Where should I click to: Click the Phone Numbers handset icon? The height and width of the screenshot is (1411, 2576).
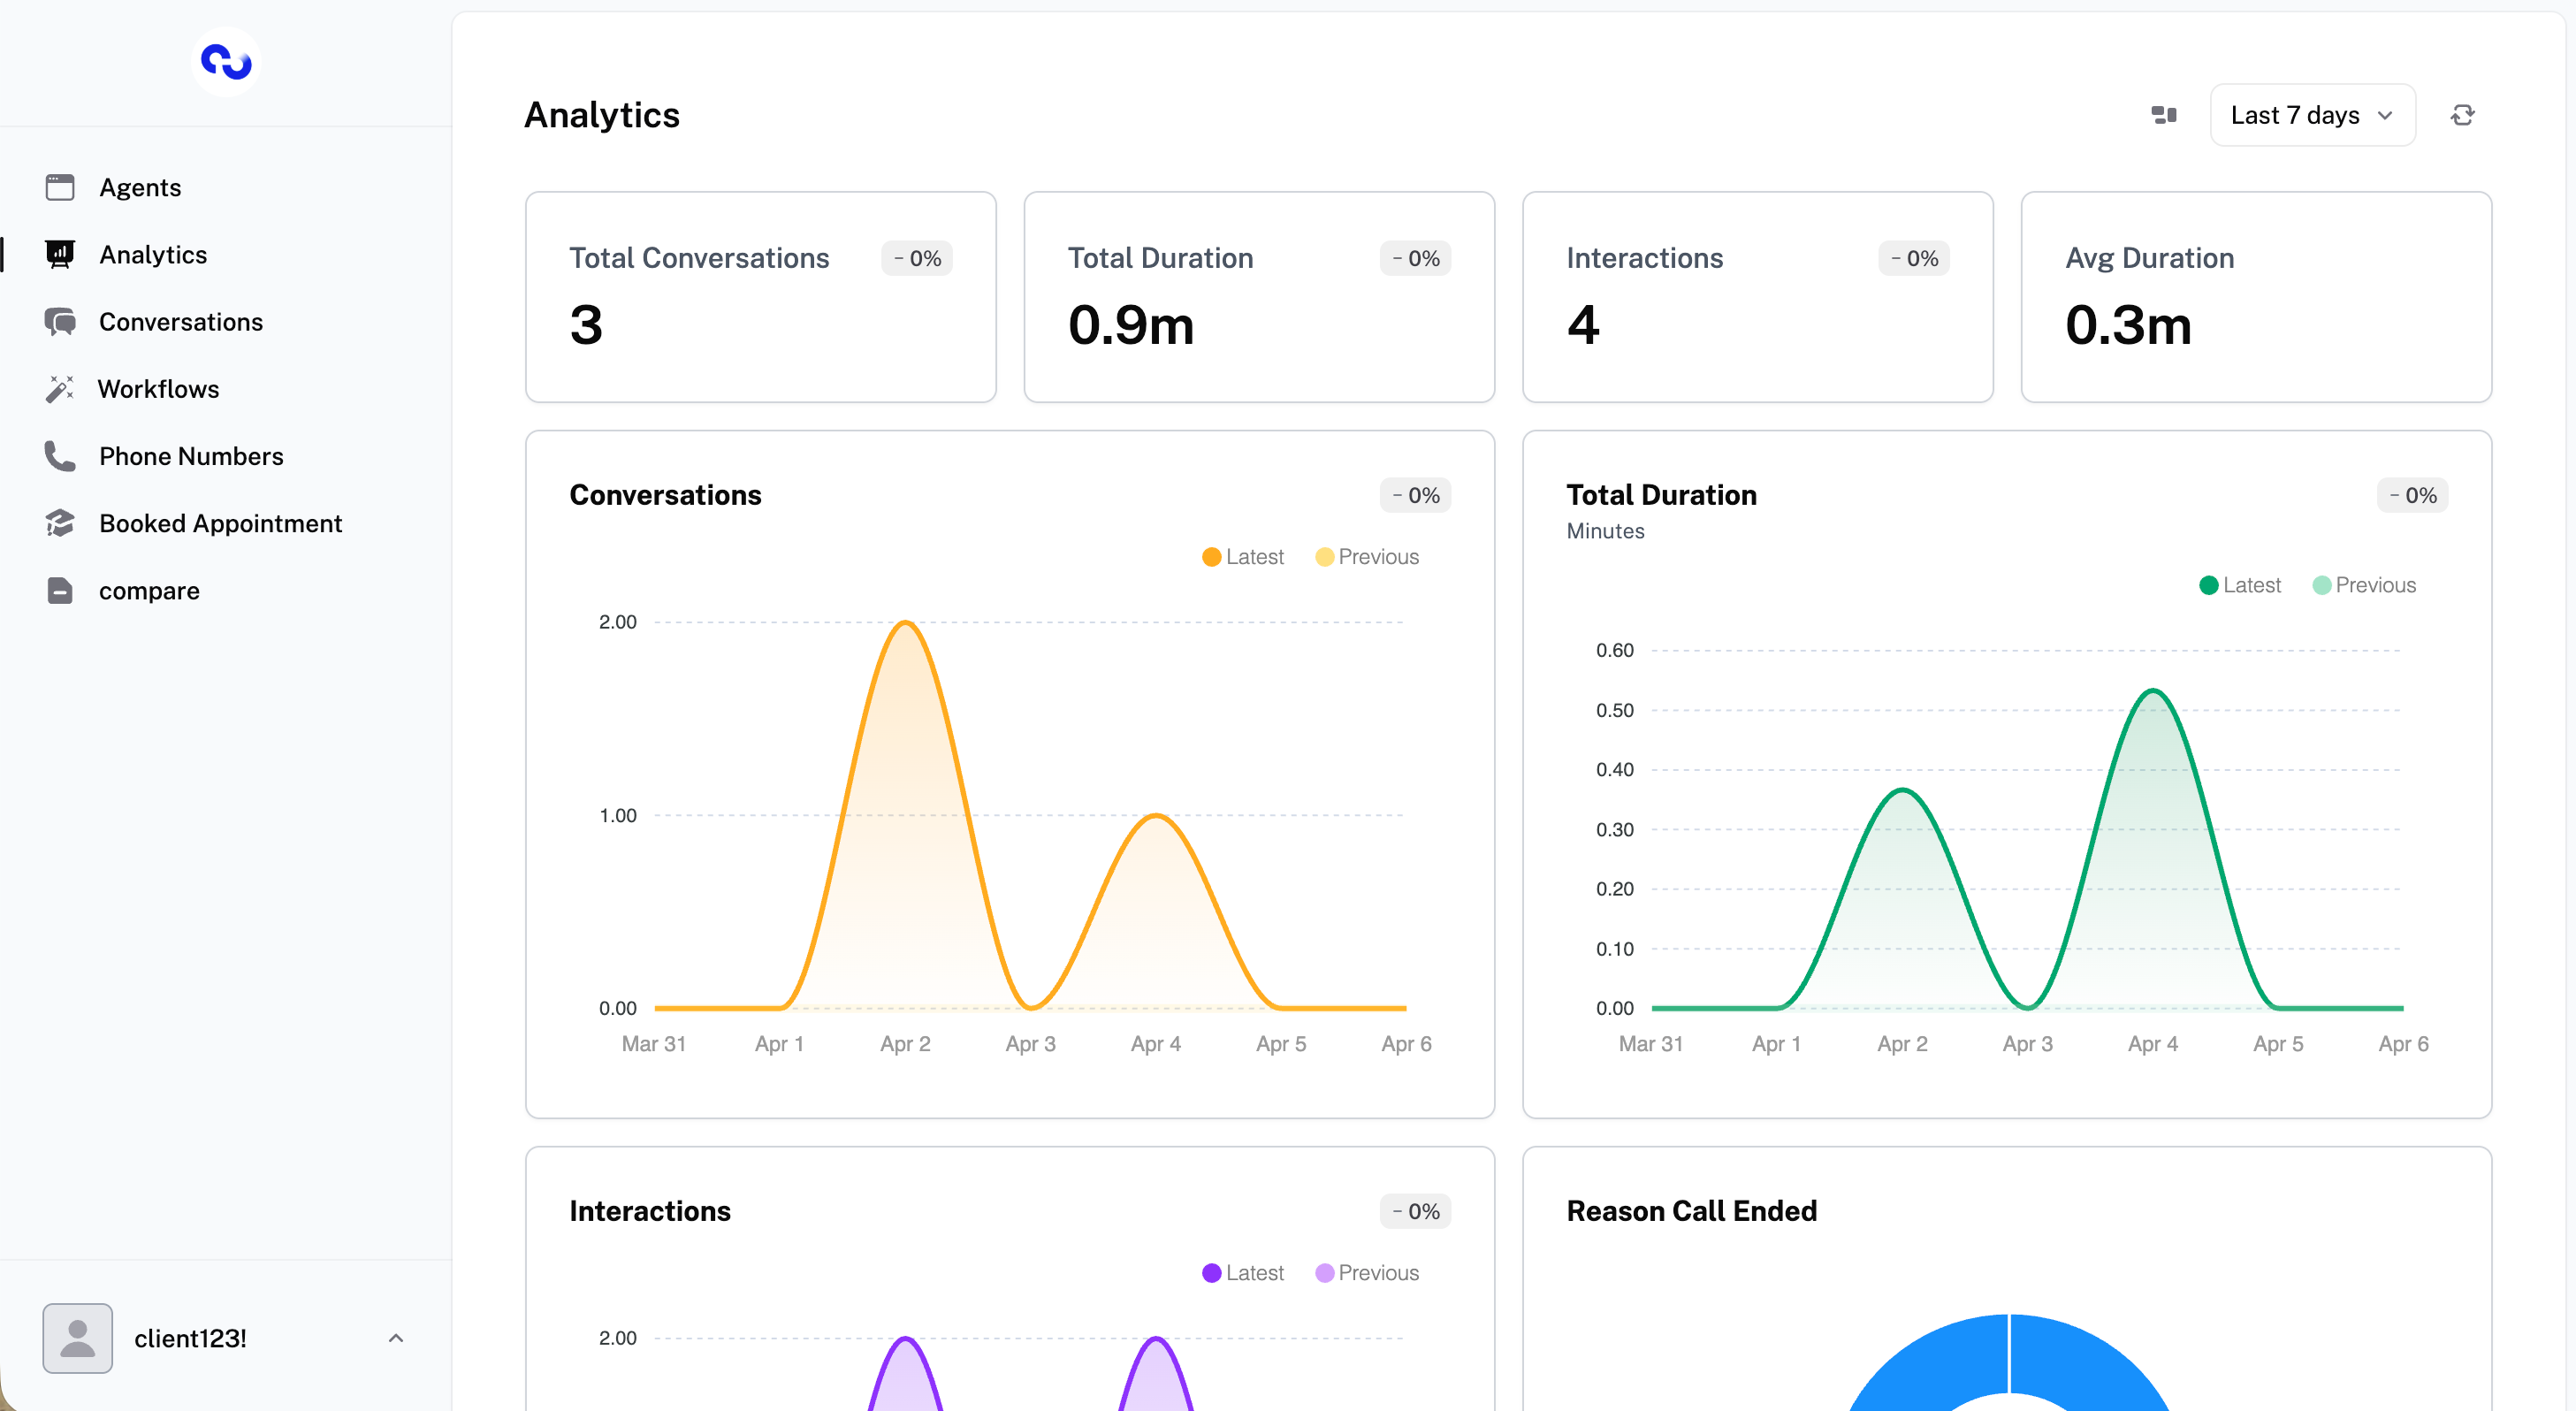(60, 456)
